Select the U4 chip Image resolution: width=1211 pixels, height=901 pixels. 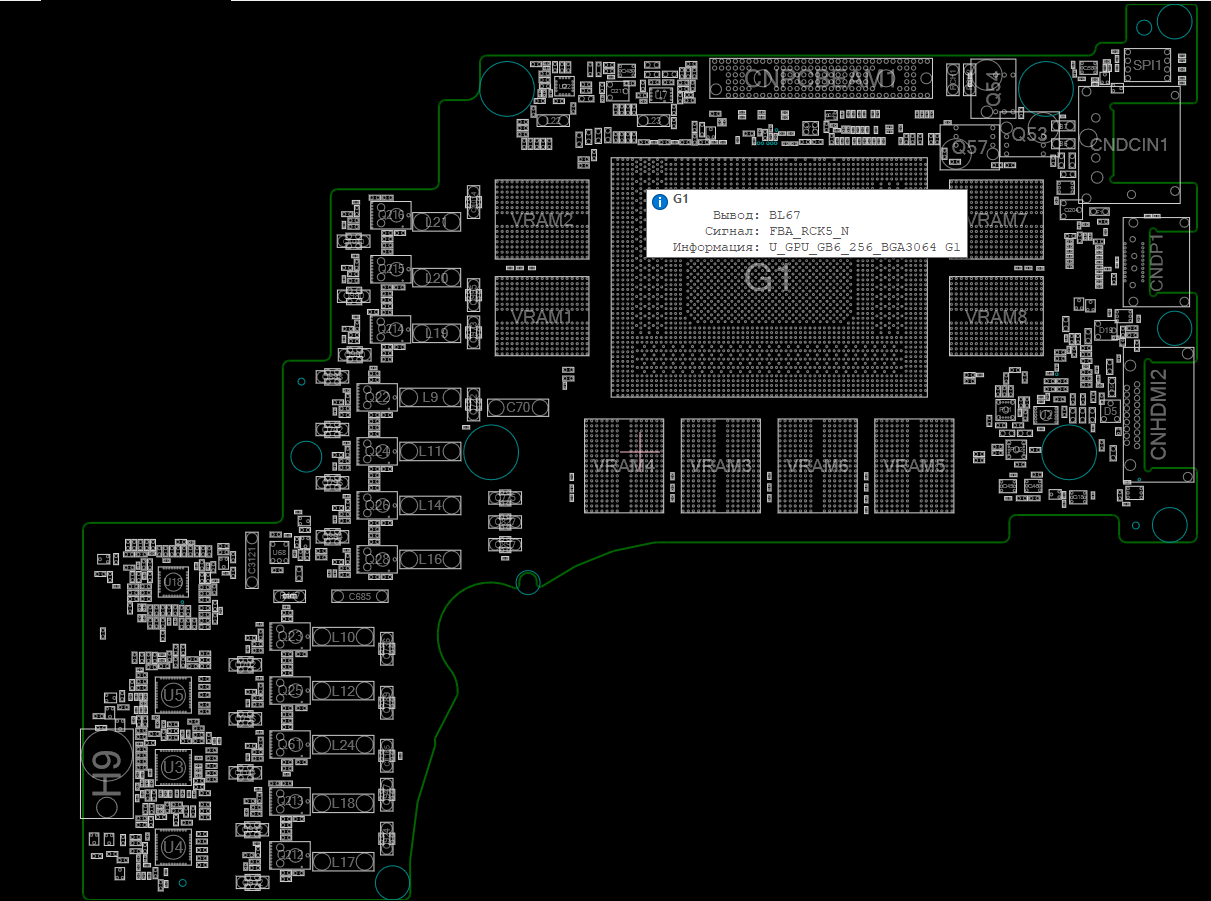[174, 846]
